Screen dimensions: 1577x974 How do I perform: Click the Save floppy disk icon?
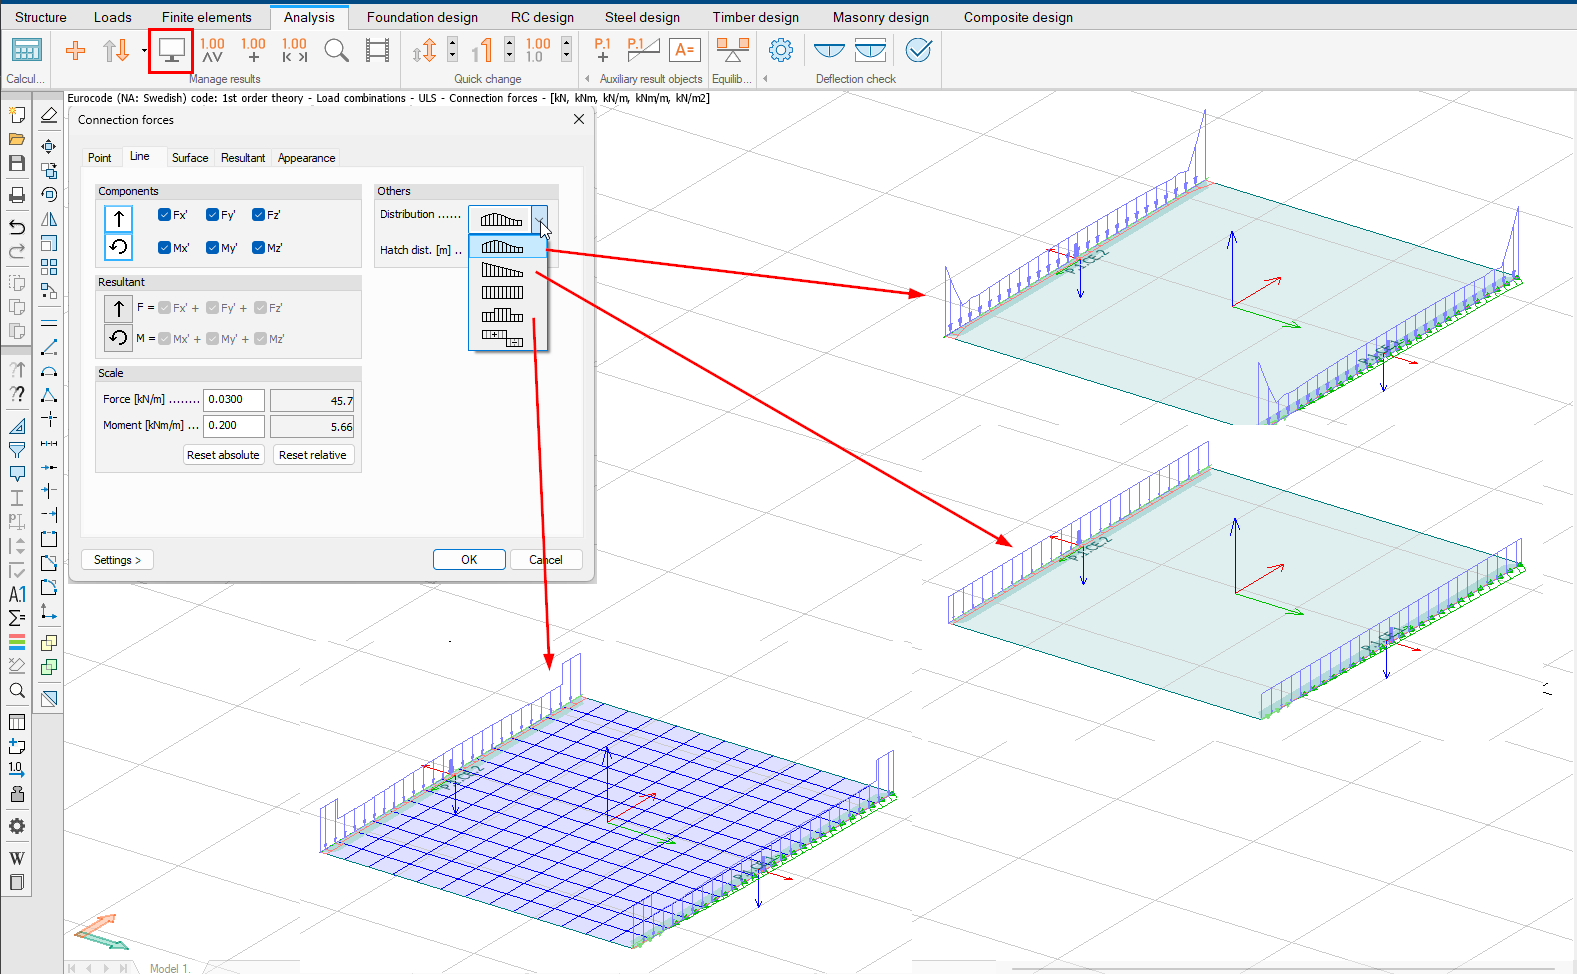(x=17, y=163)
